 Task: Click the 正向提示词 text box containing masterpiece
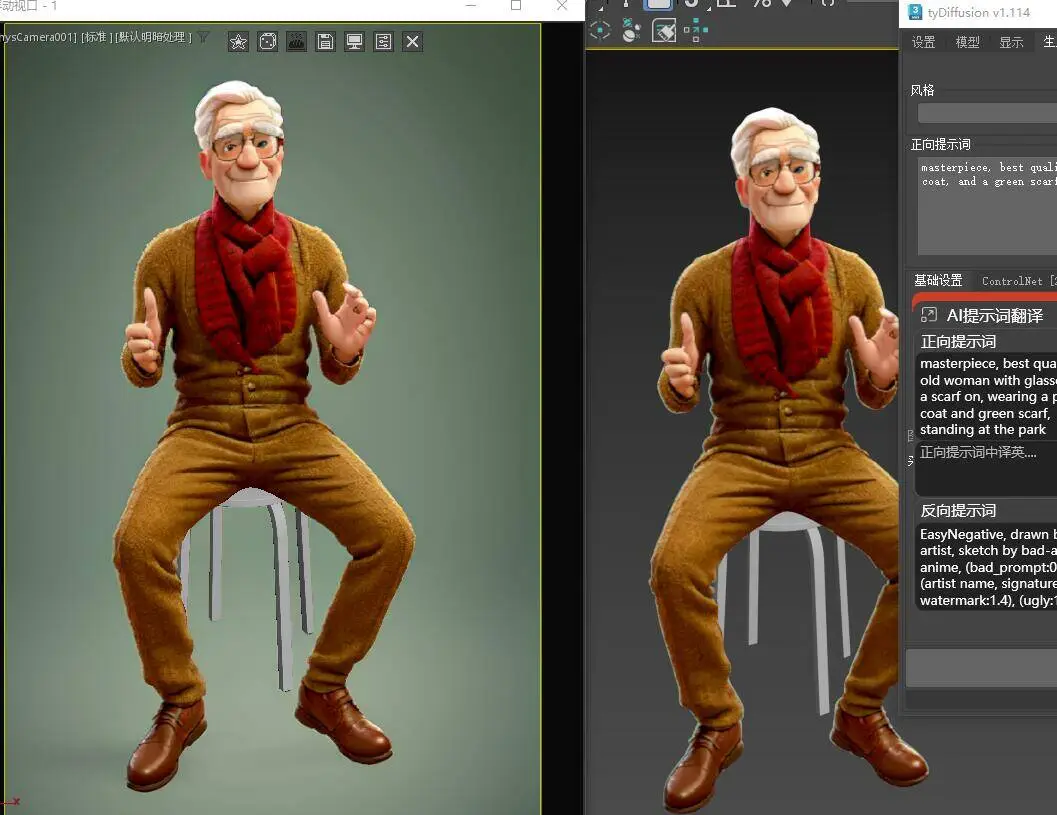coord(988,206)
